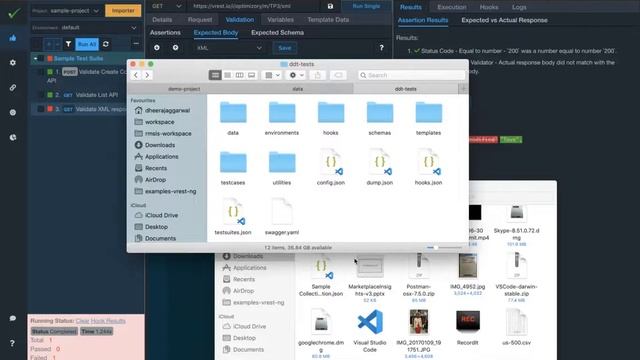Image resolution: width=640 pixels, height=360 pixels.
Task: Add a new Finder tab with plus button
Action: [463, 89]
